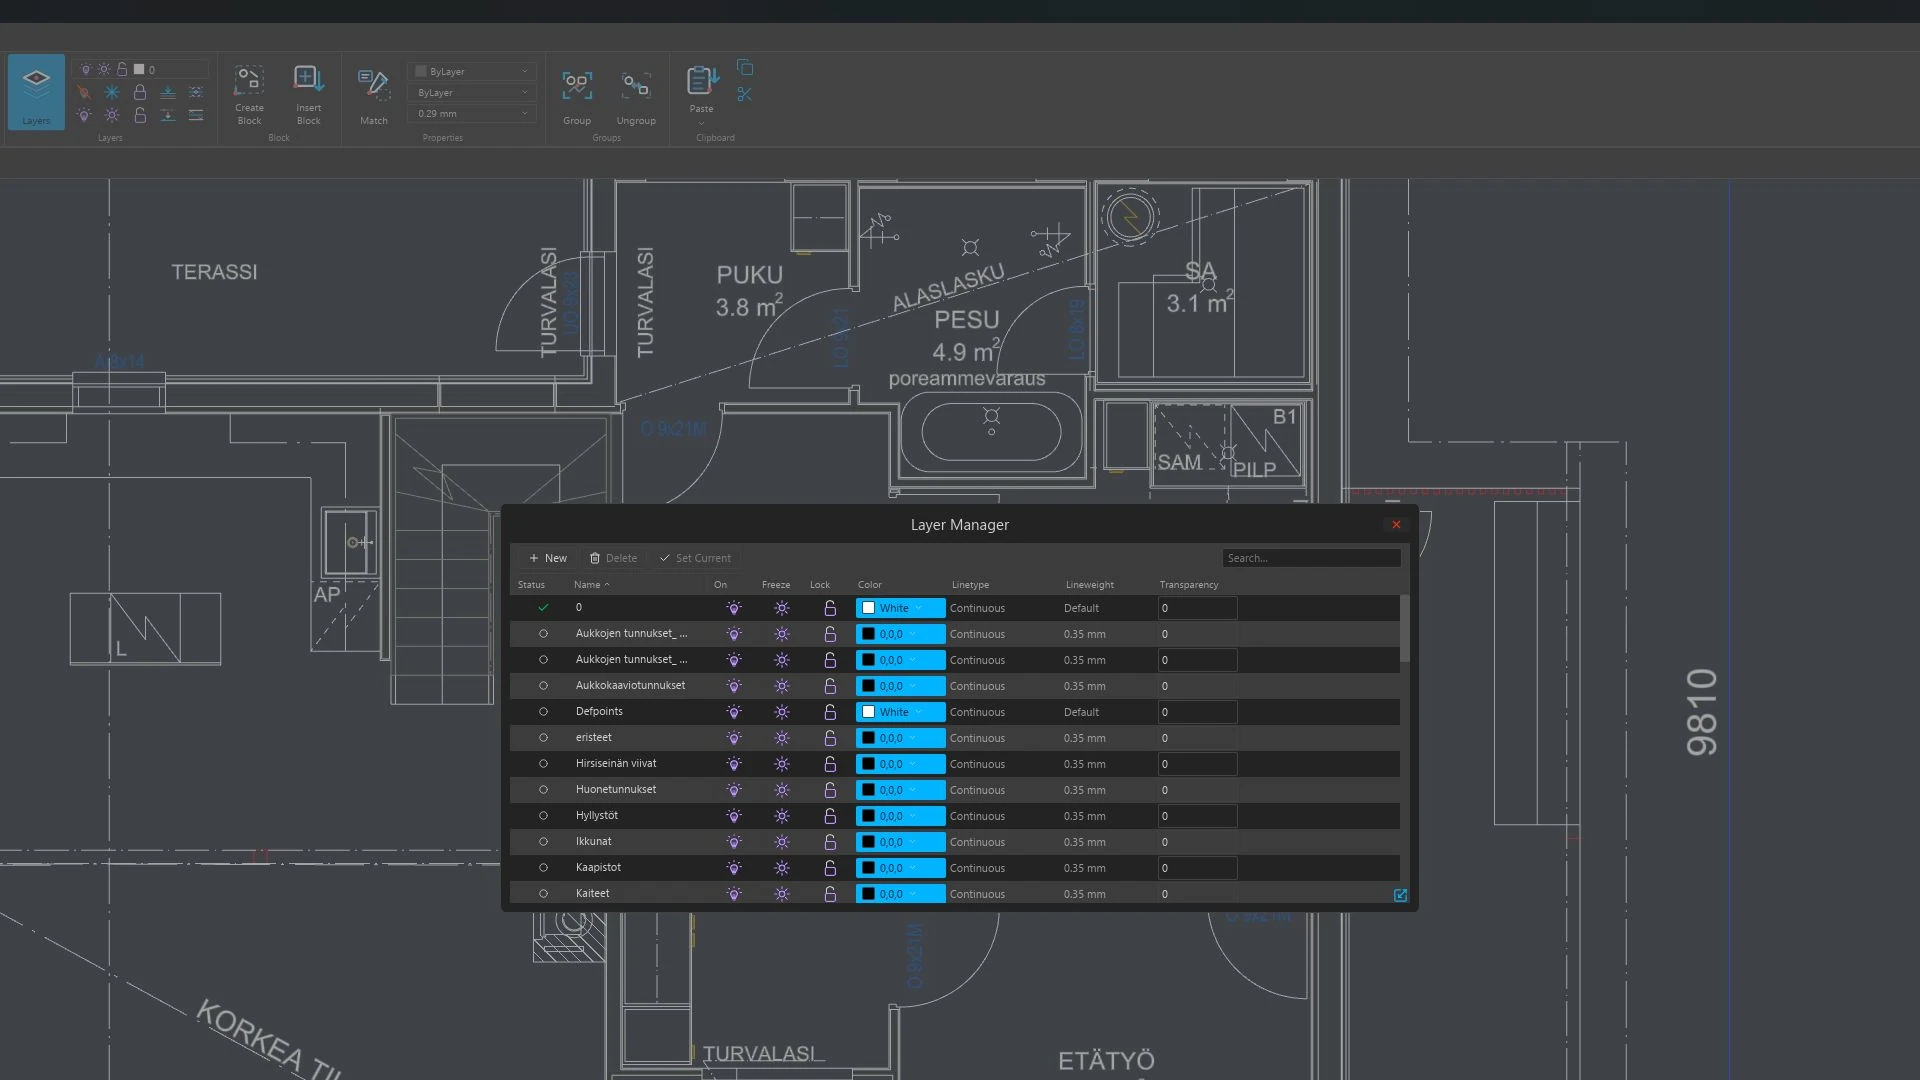Open White color dropdown for layer 0
The width and height of the screenshot is (1920, 1080).
coord(900,608)
